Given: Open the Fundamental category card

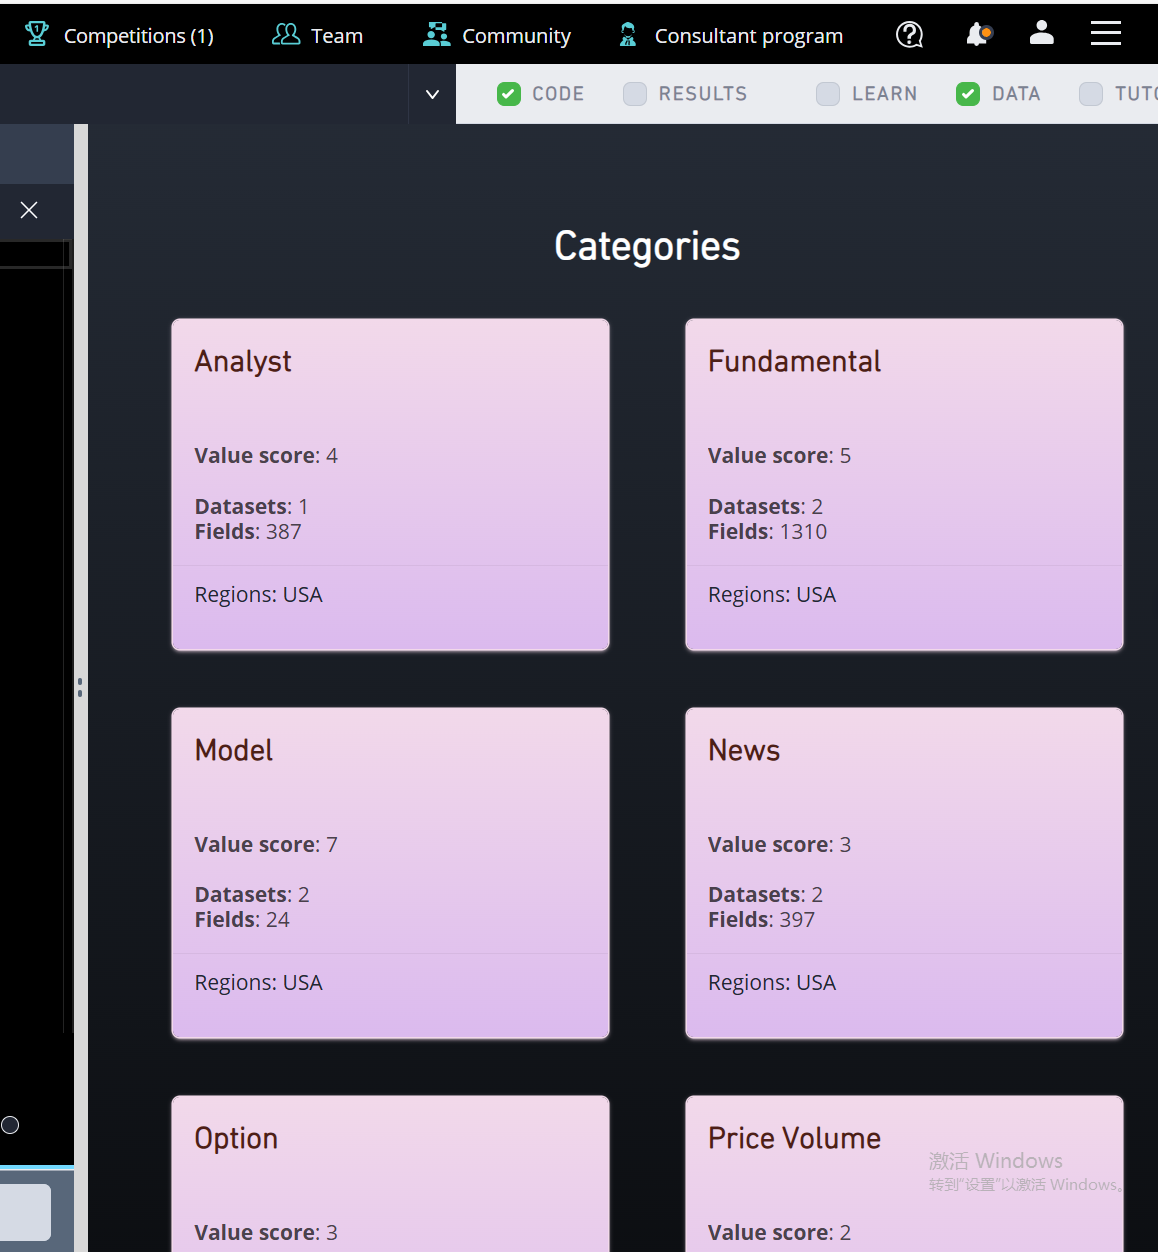Looking at the screenshot, I should click(904, 485).
